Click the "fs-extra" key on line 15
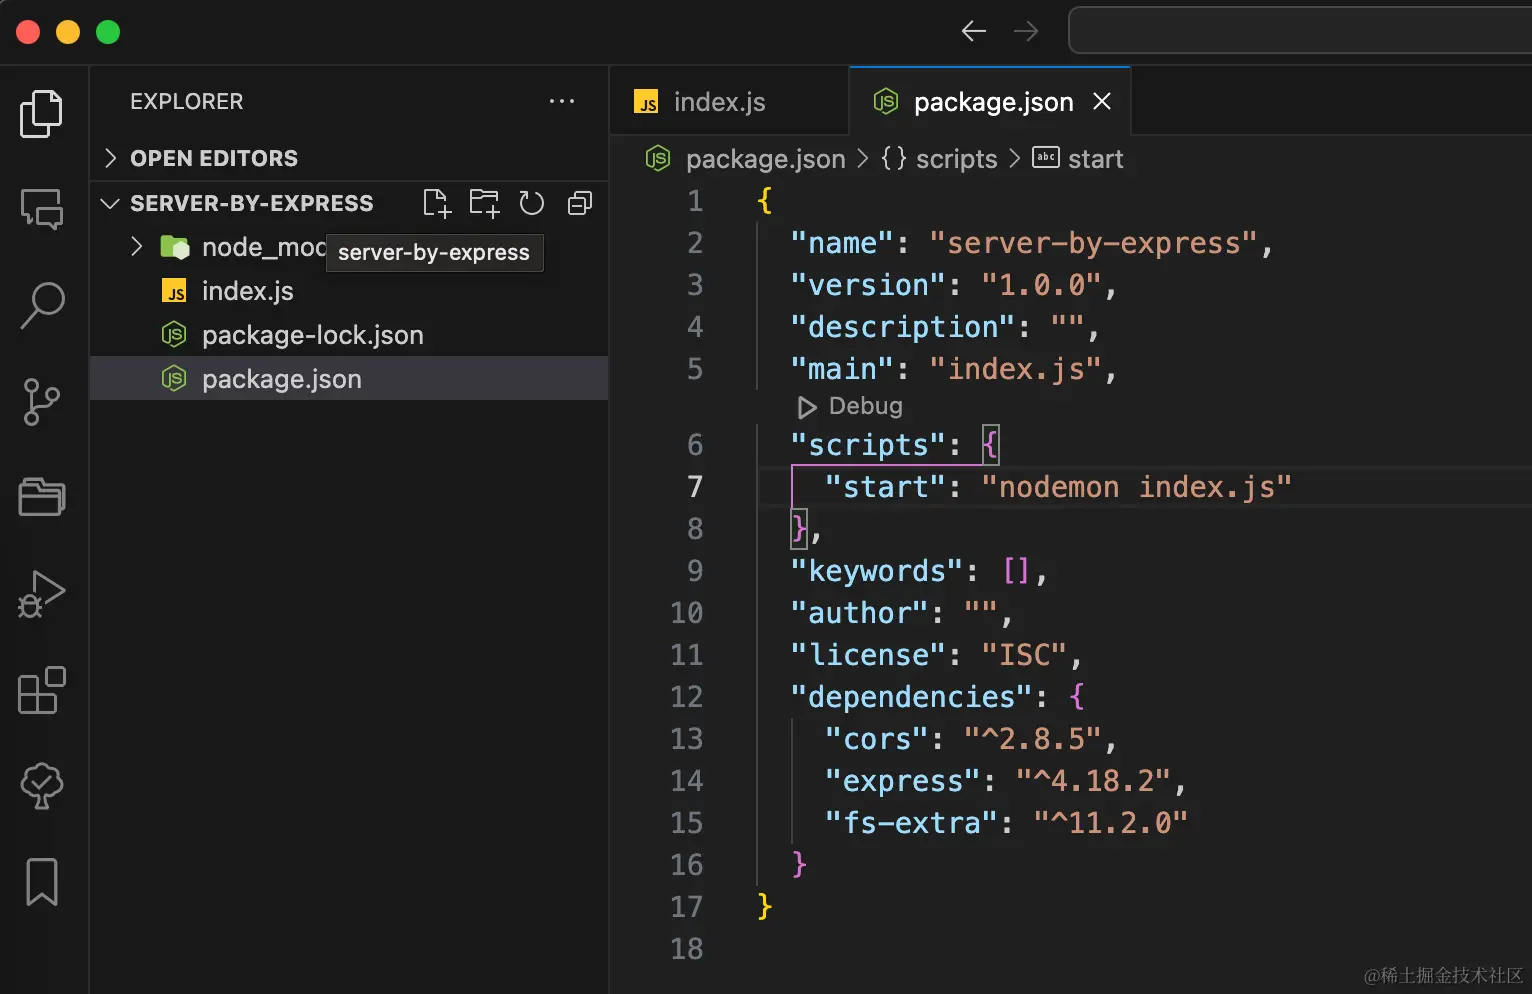1532x994 pixels. 911,823
